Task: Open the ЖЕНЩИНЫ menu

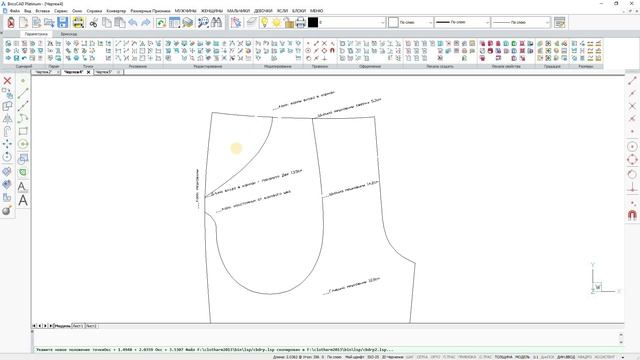Action: tap(211, 11)
